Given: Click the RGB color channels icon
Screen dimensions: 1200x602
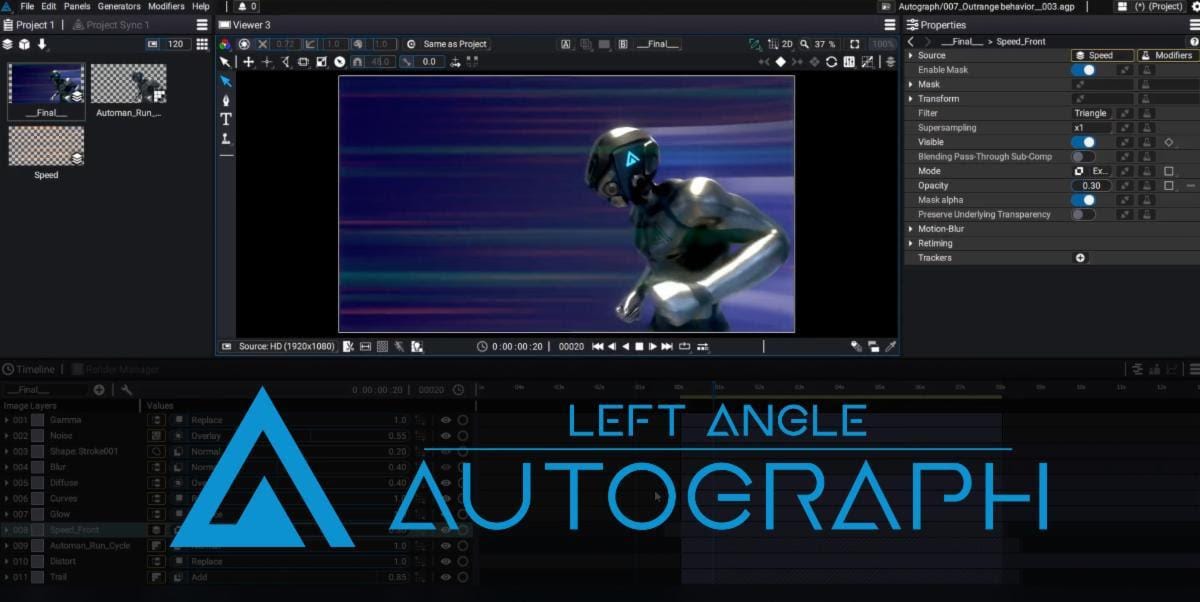Looking at the screenshot, I should click(x=225, y=44).
